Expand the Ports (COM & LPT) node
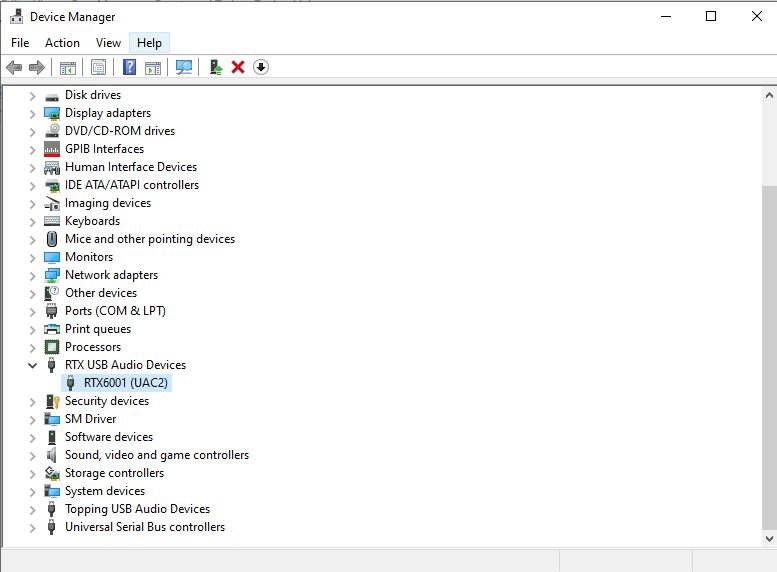777x572 pixels. (x=33, y=312)
